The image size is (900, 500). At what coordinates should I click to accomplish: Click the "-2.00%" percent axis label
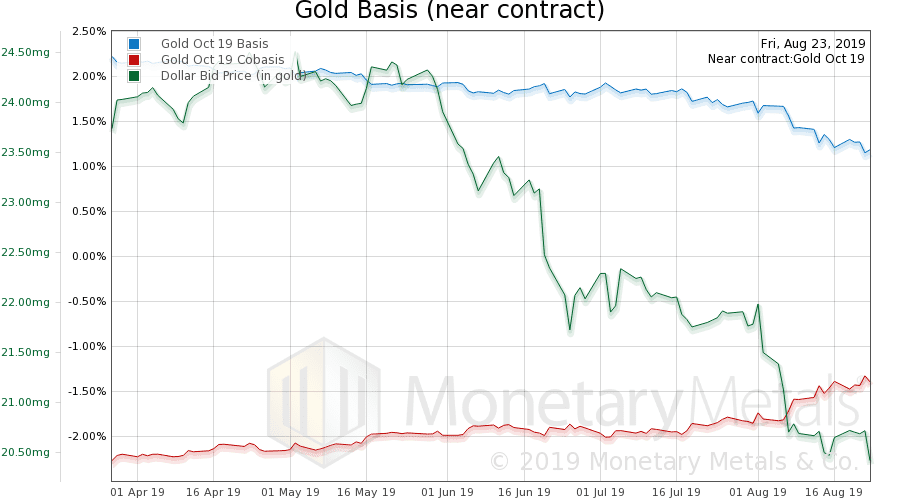88,437
